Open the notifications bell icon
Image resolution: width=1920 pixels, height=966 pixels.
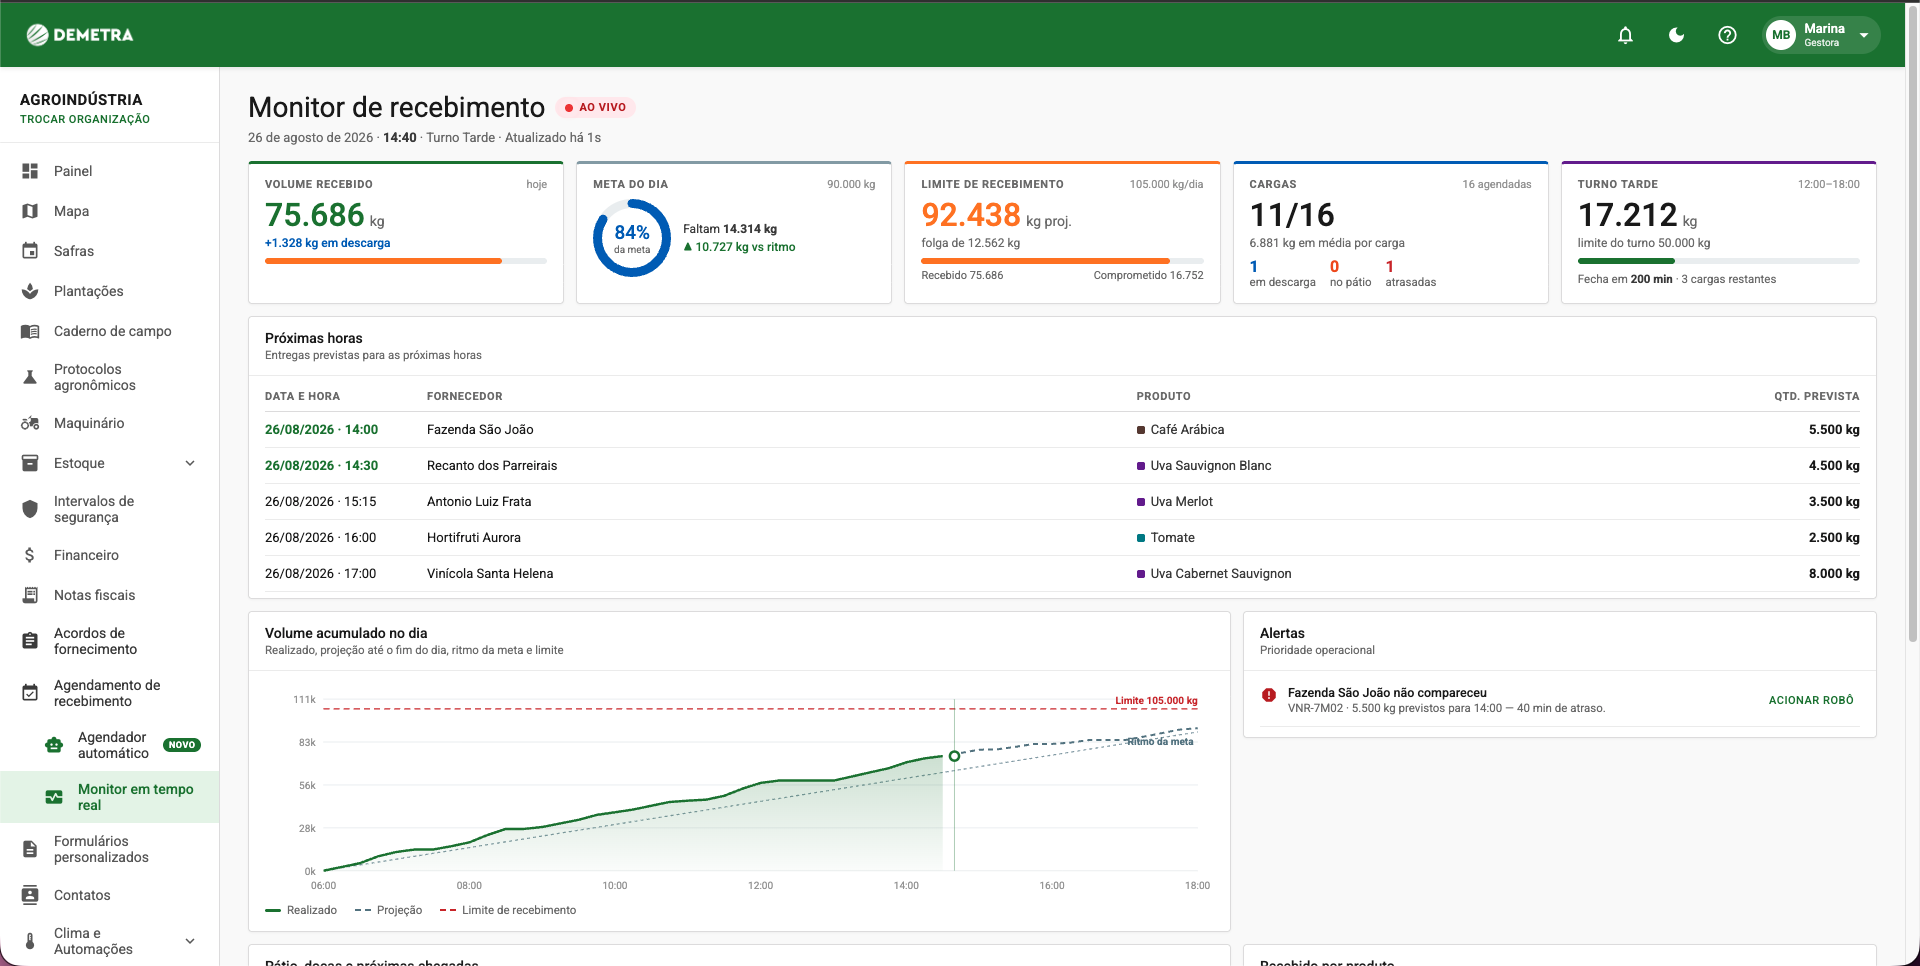(1626, 35)
